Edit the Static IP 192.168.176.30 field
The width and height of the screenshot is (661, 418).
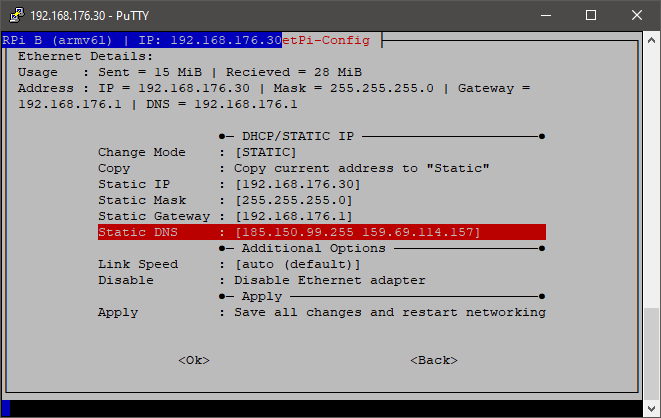[x=297, y=184]
